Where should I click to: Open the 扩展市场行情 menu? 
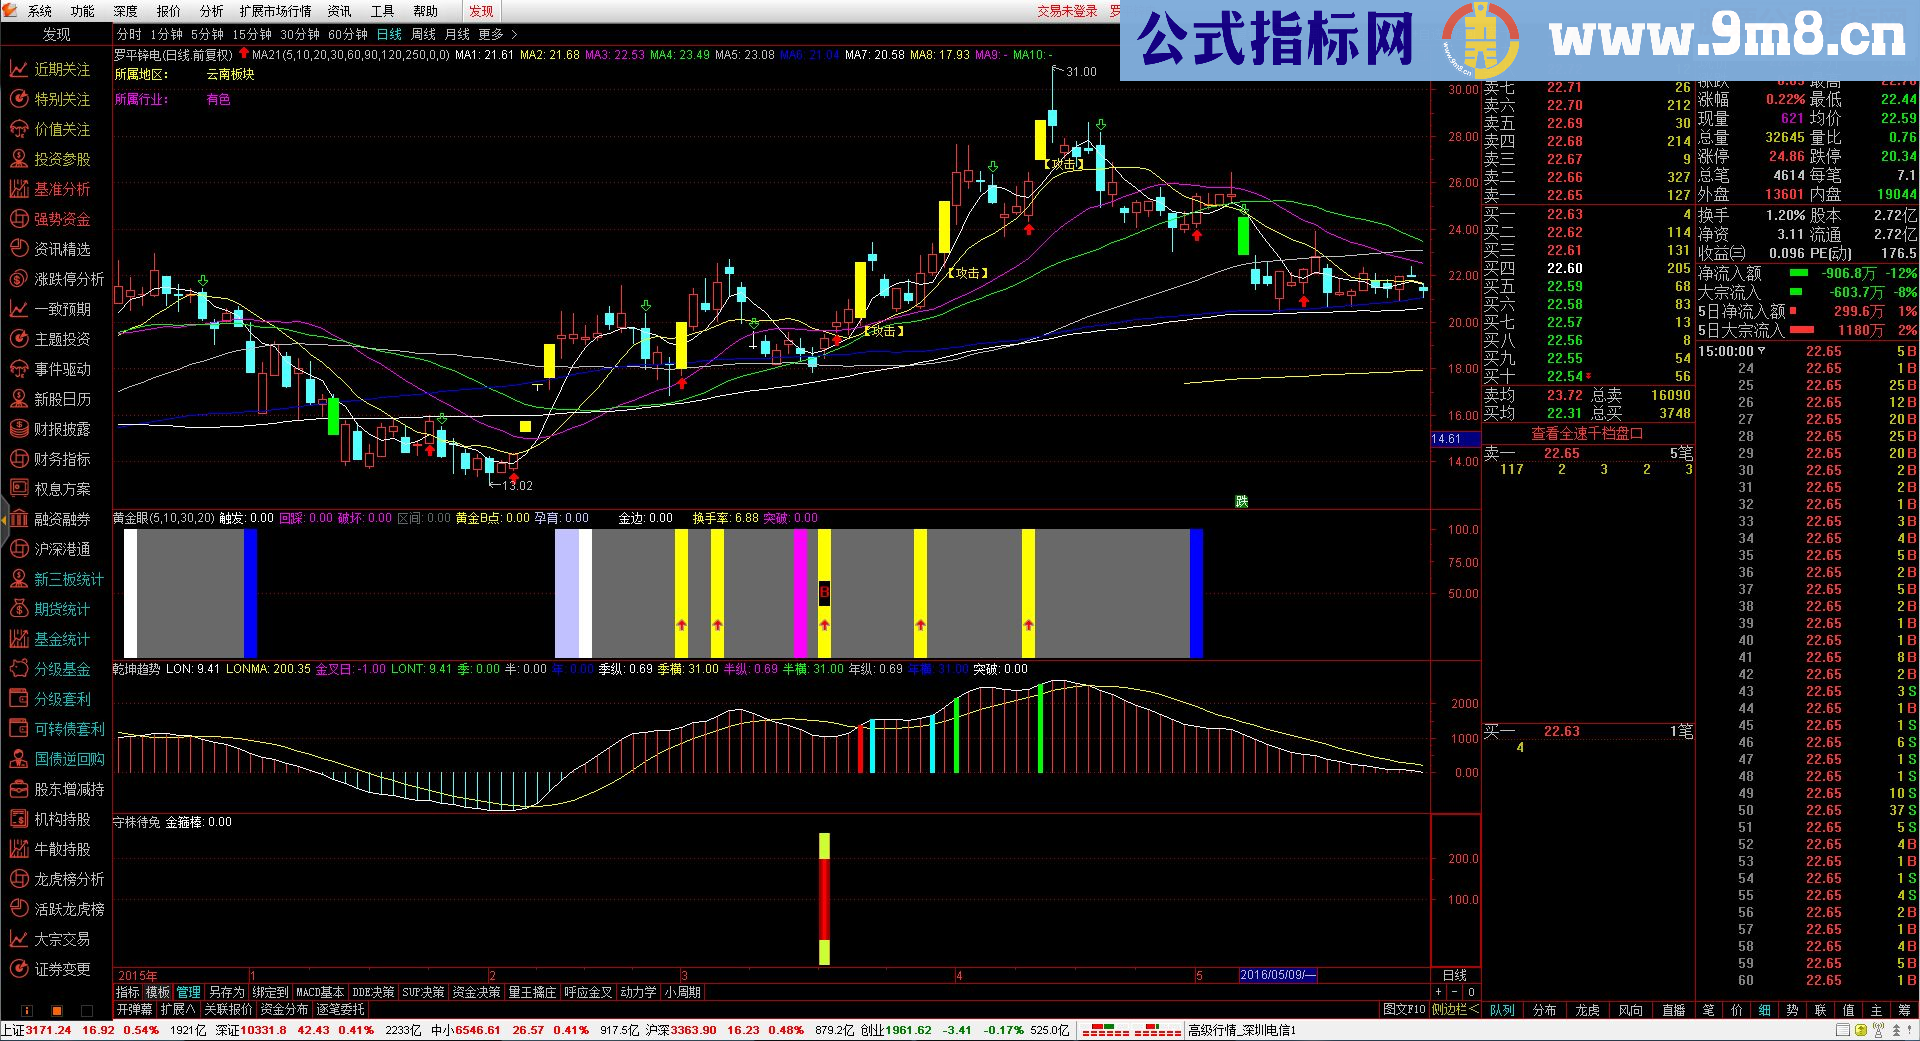(x=276, y=11)
